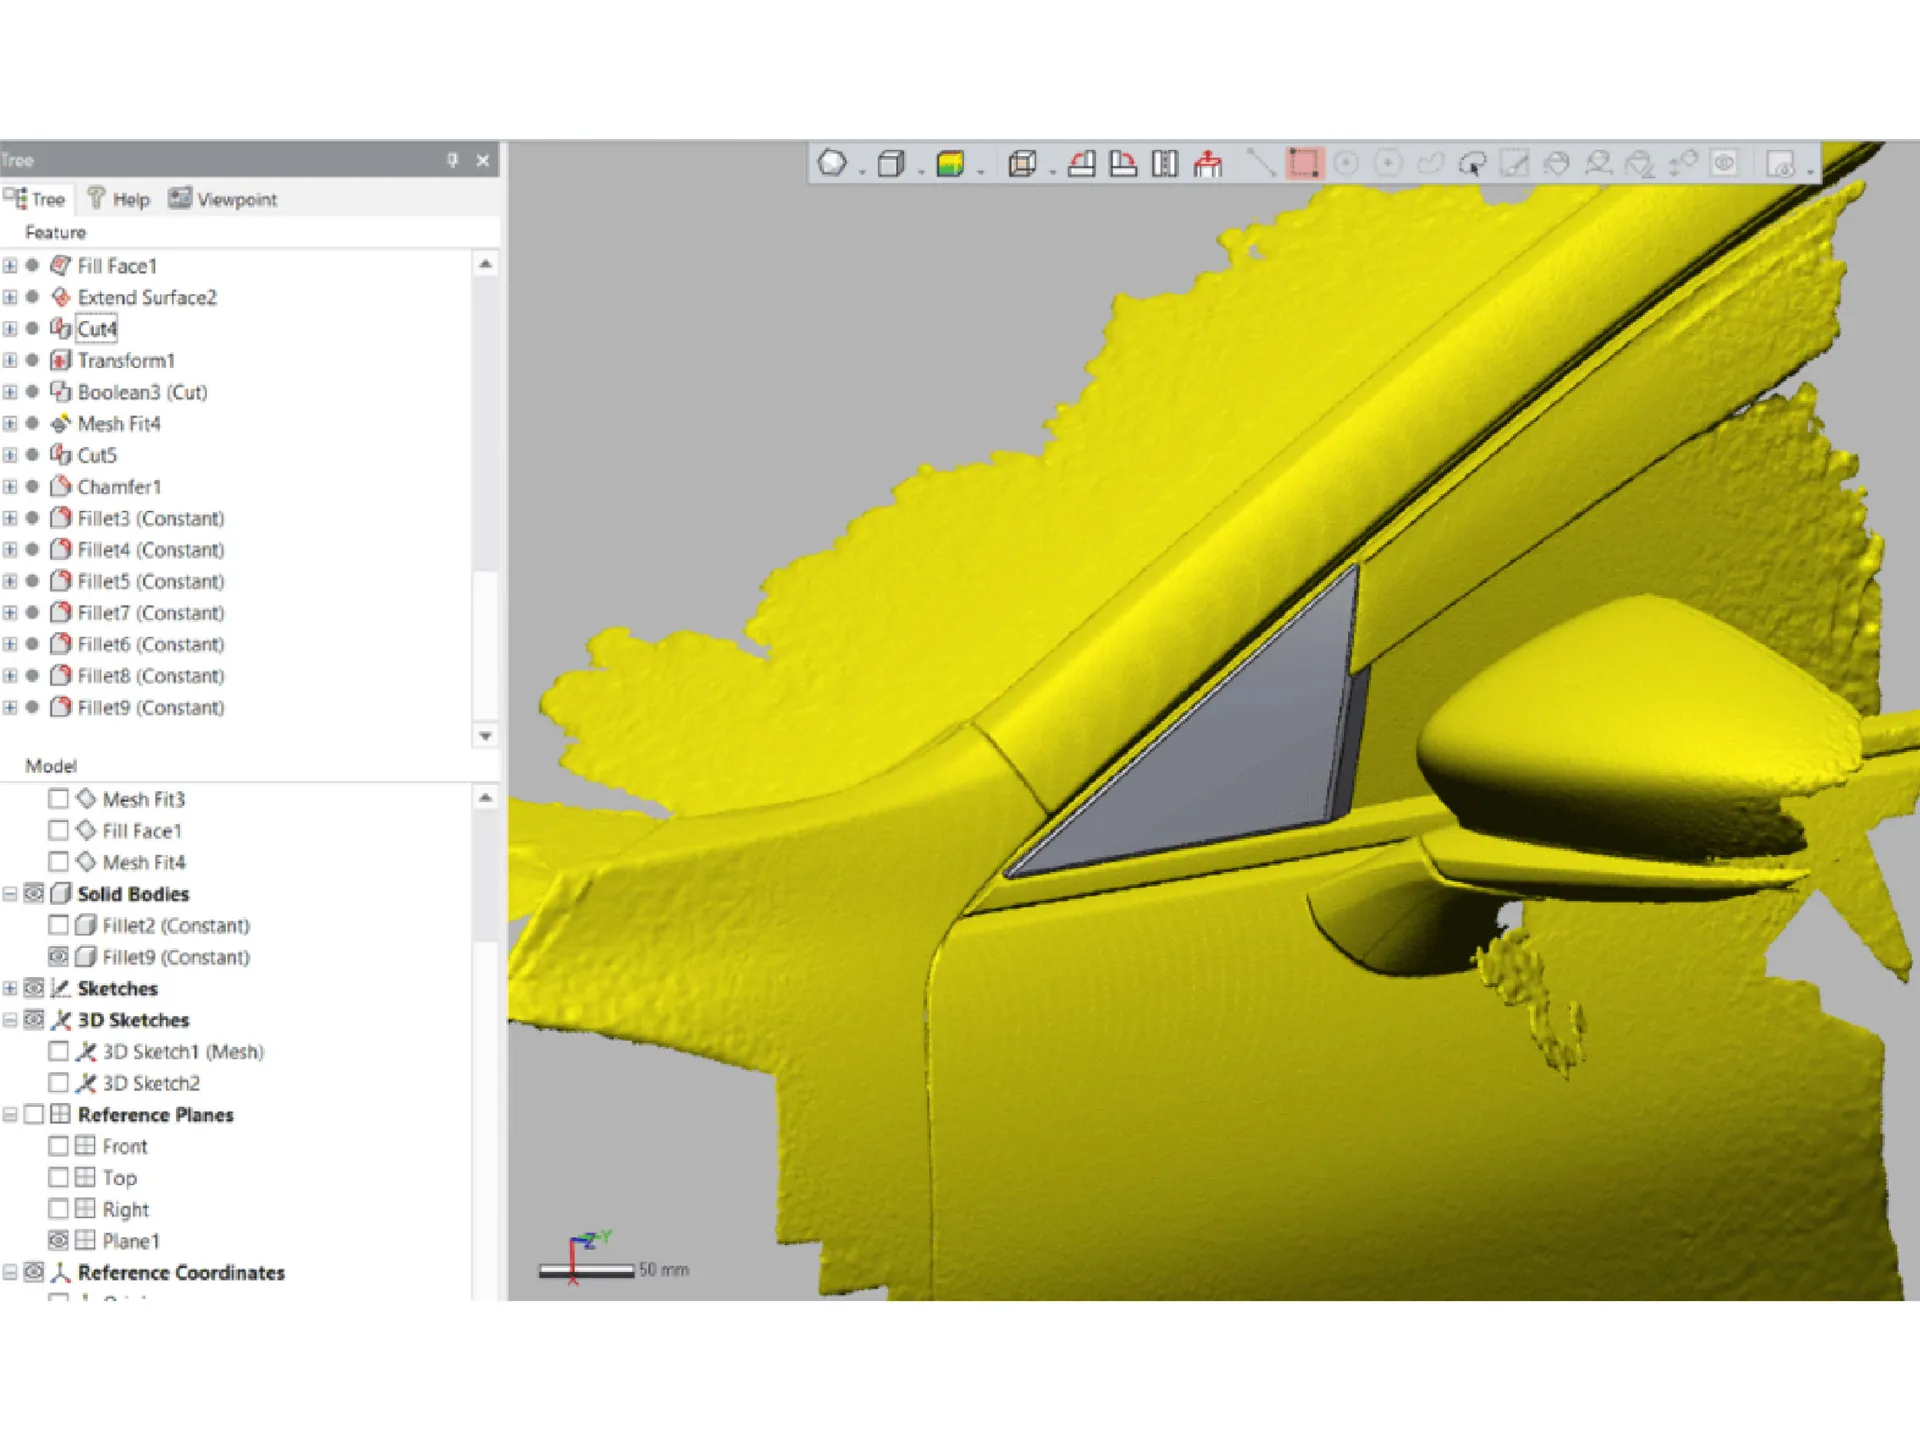Screen dimensions: 1920x1440
Task: Click the red flip view toolbar icon
Action: [x=1208, y=163]
